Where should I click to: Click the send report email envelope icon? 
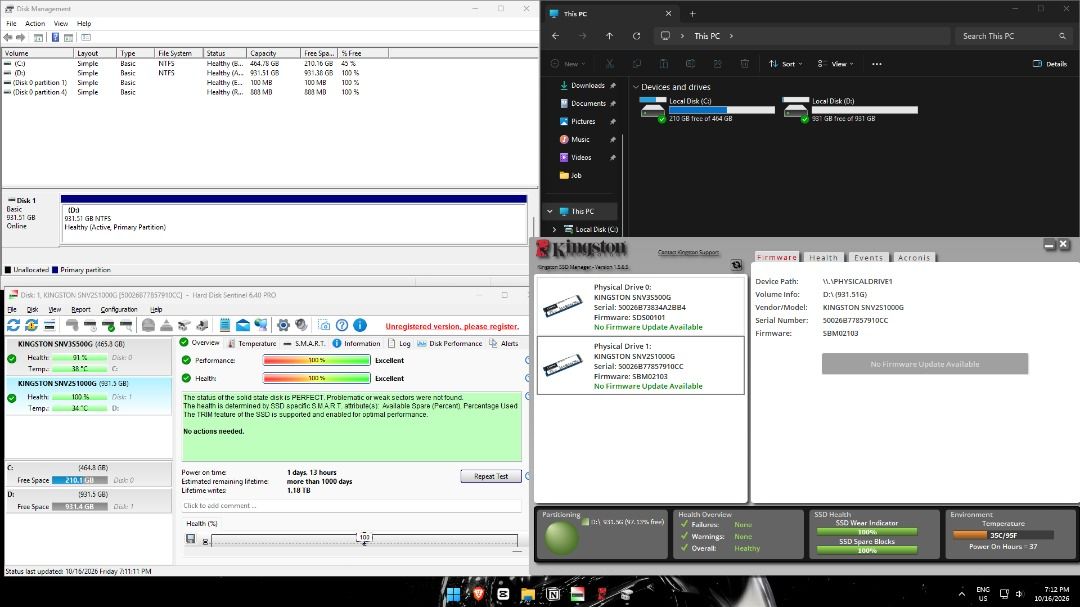click(x=243, y=325)
